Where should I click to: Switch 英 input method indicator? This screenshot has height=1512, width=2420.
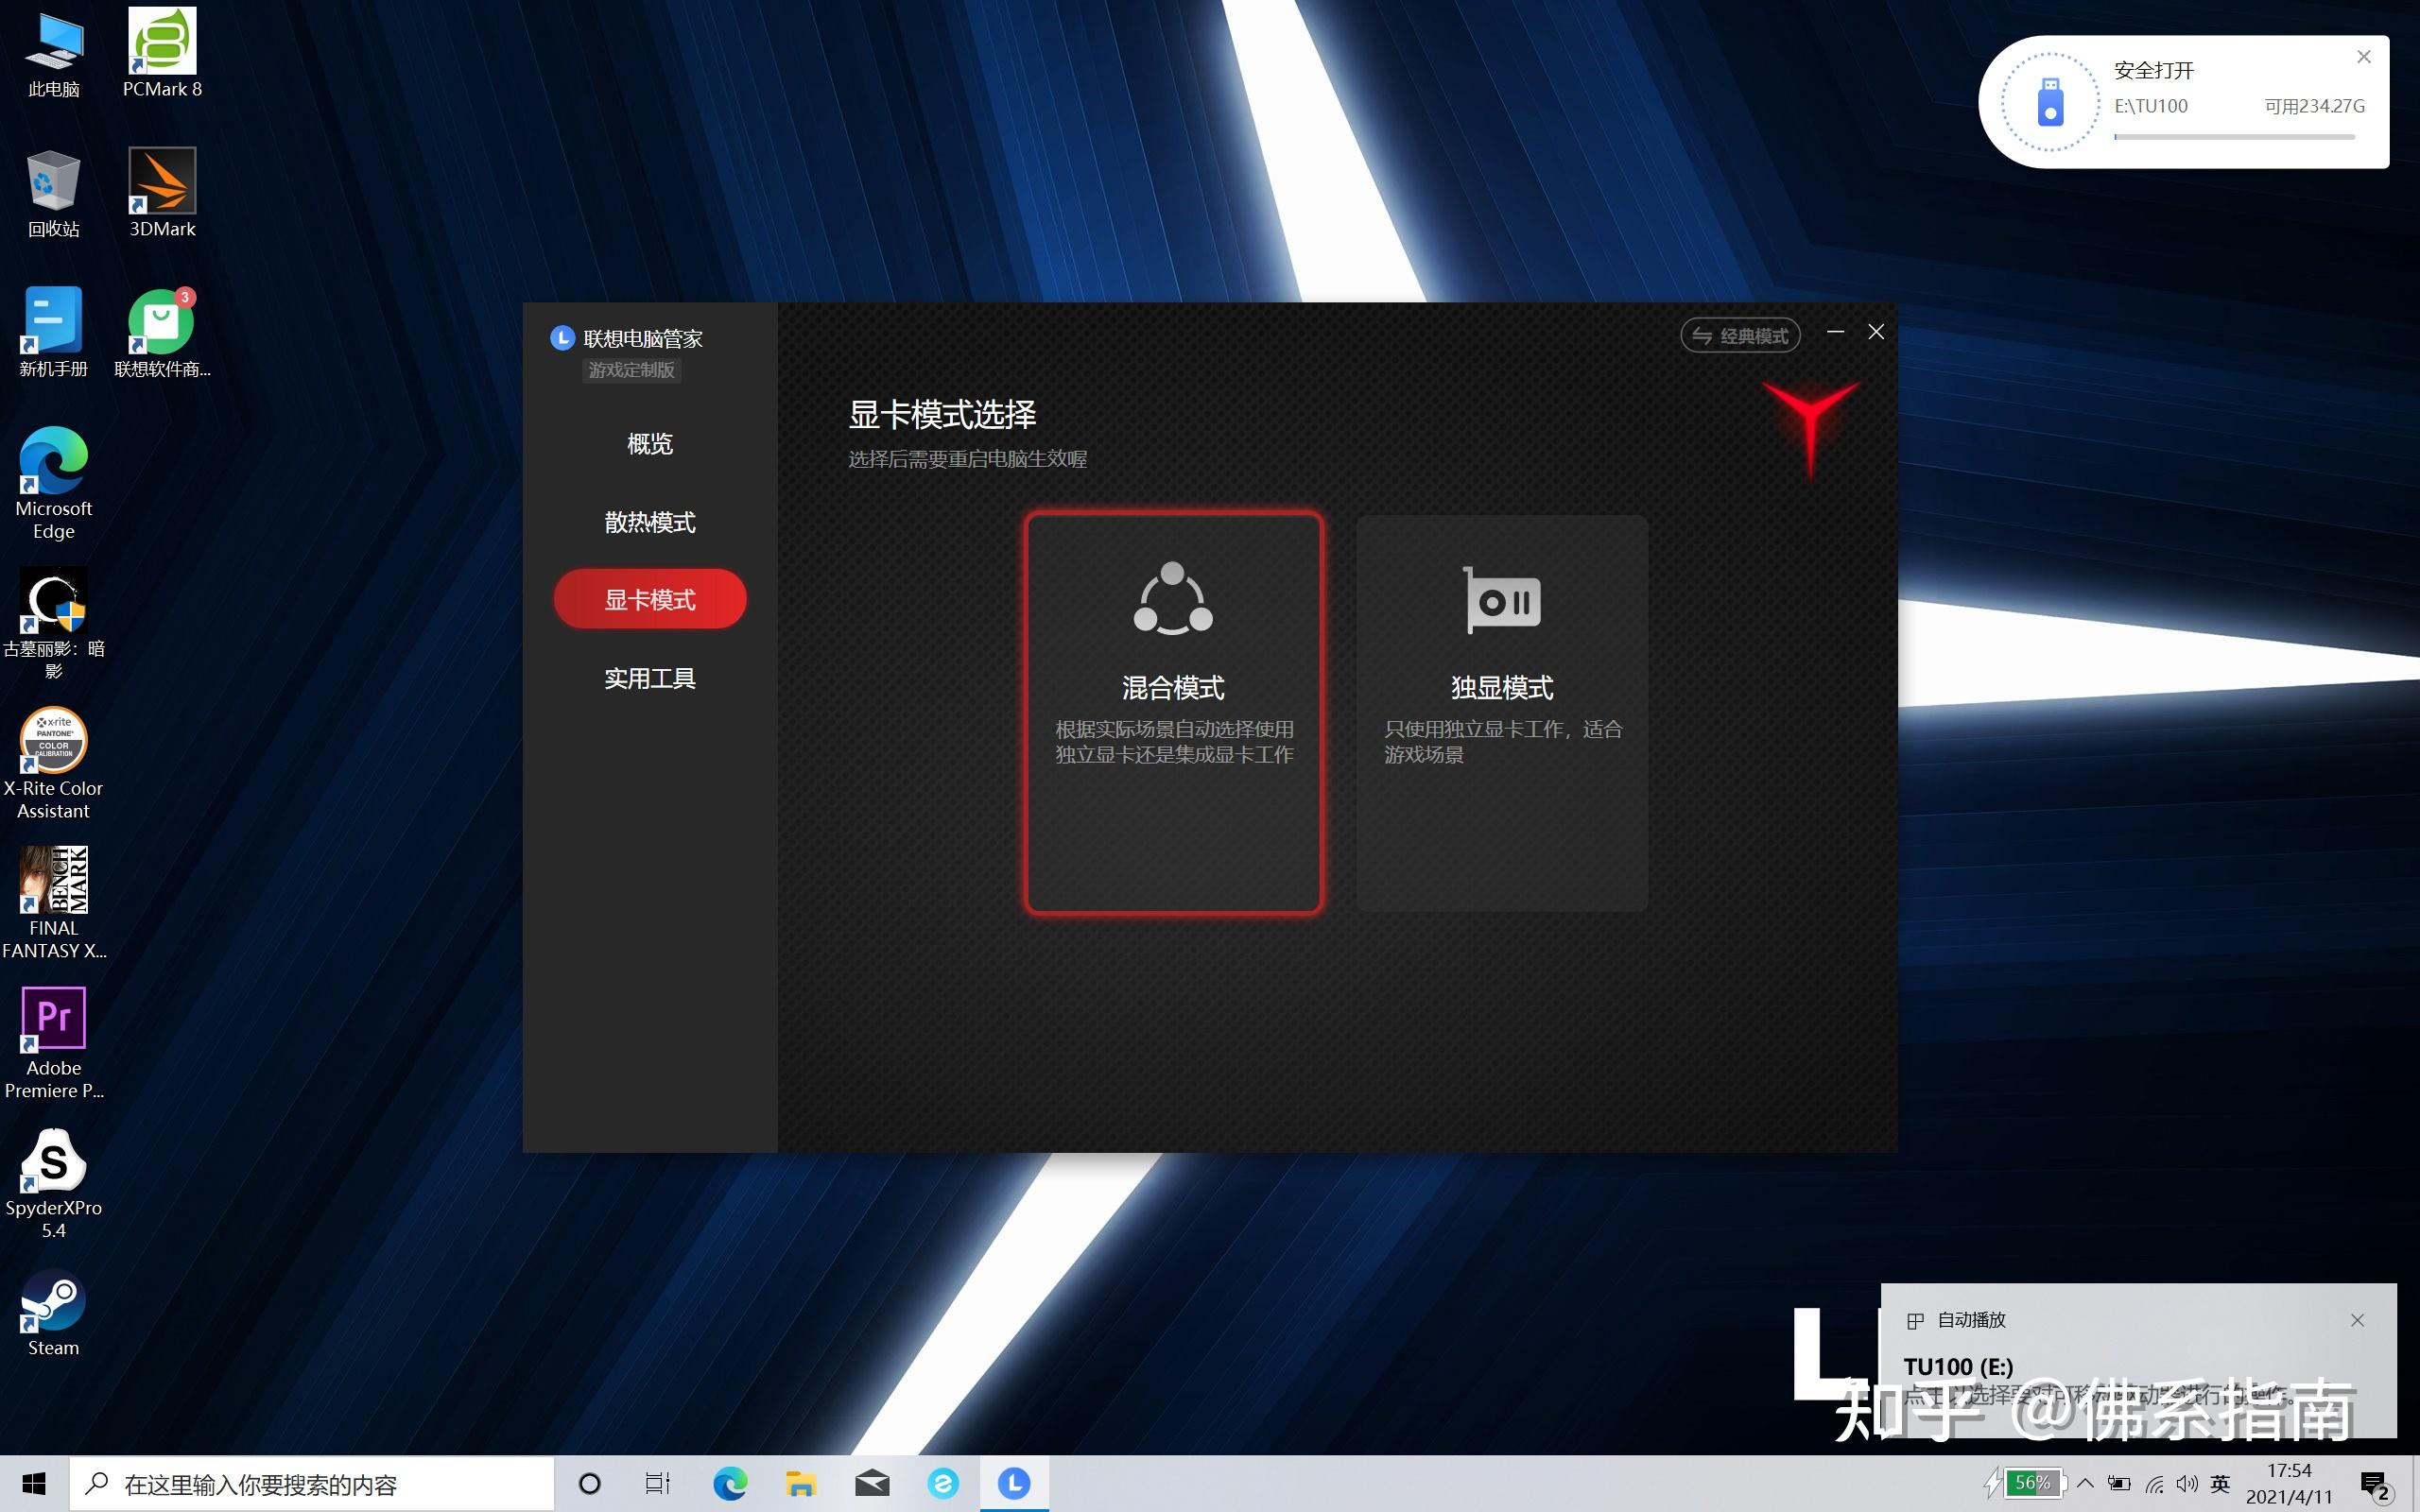2221,1484
